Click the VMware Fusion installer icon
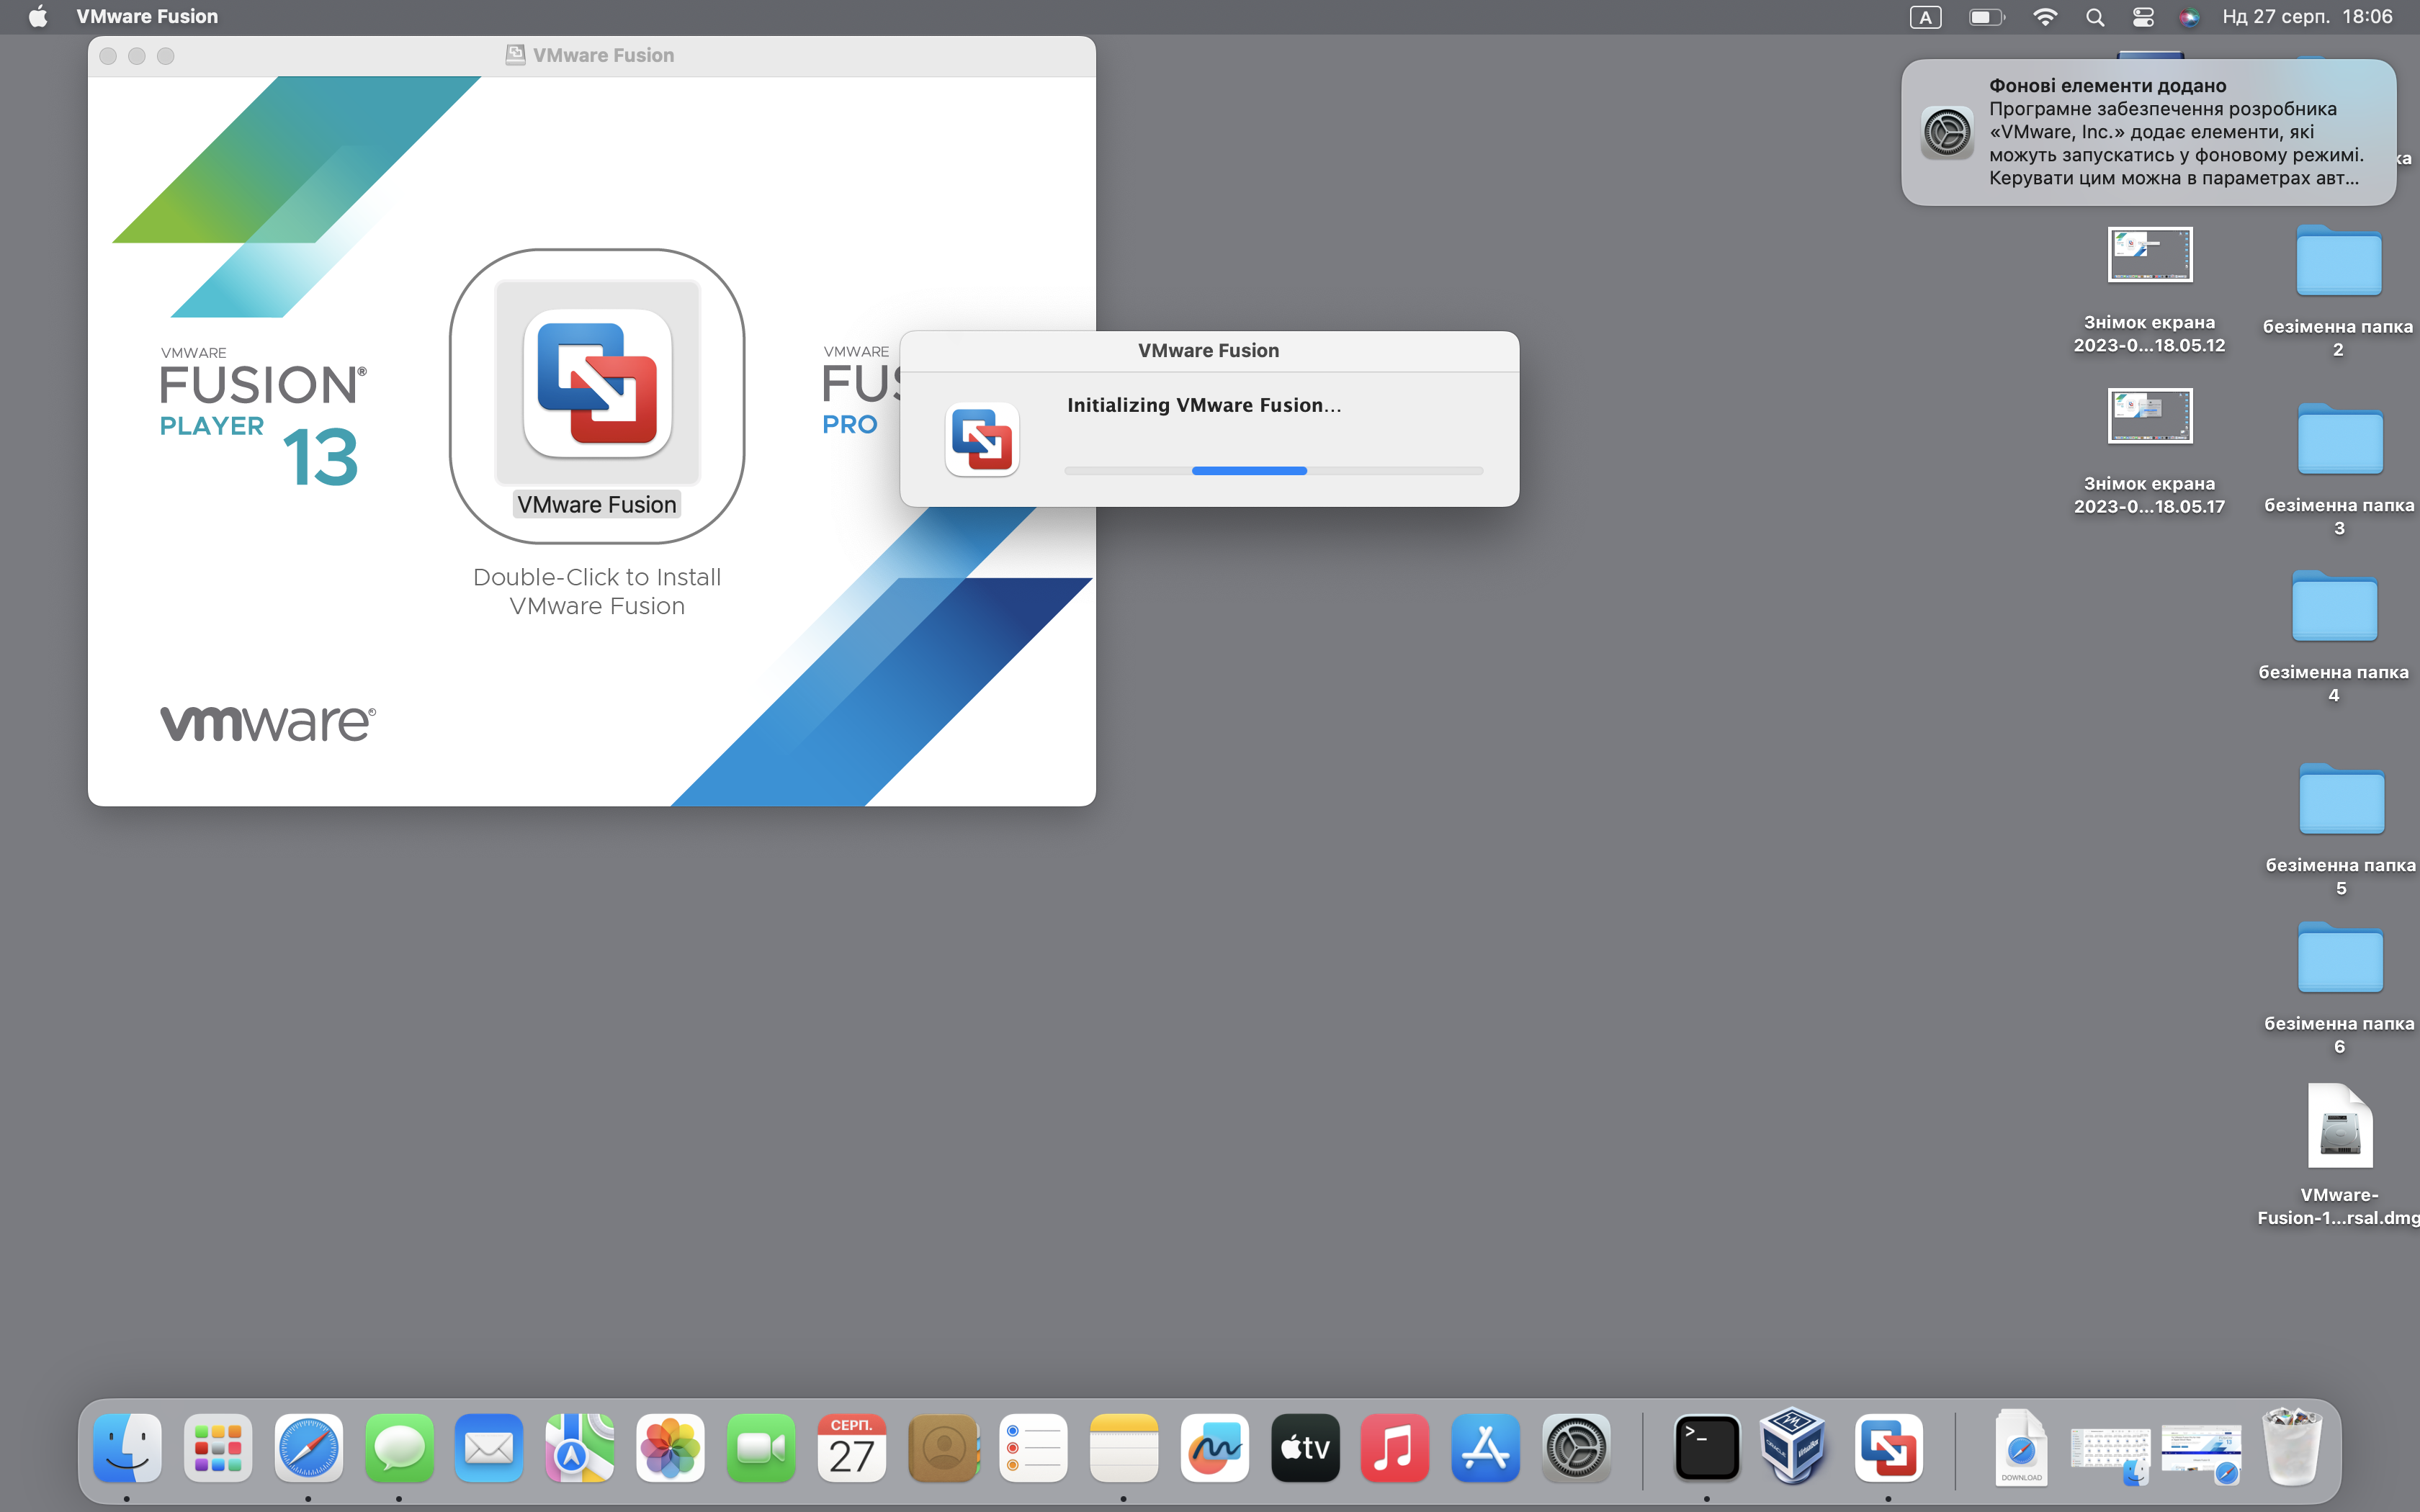 click(x=597, y=383)
